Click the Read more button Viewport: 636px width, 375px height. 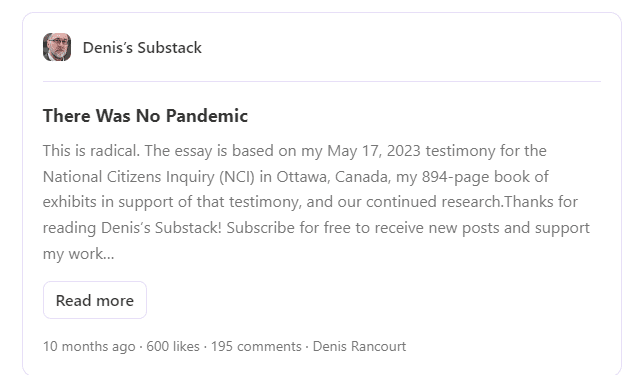point(95,300)
